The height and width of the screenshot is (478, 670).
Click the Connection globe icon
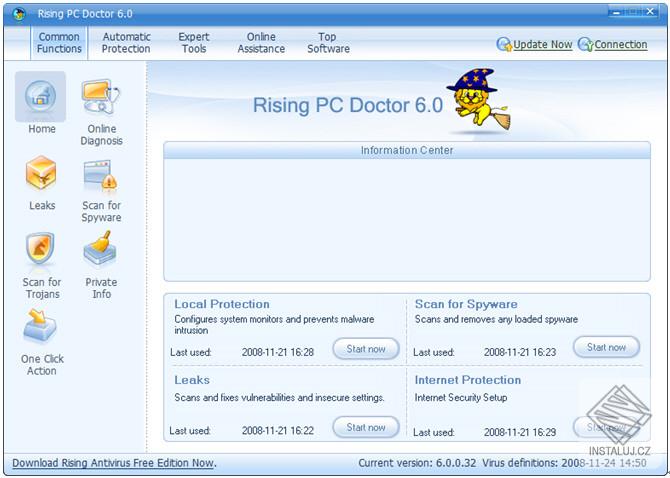[x=585, y=44]
